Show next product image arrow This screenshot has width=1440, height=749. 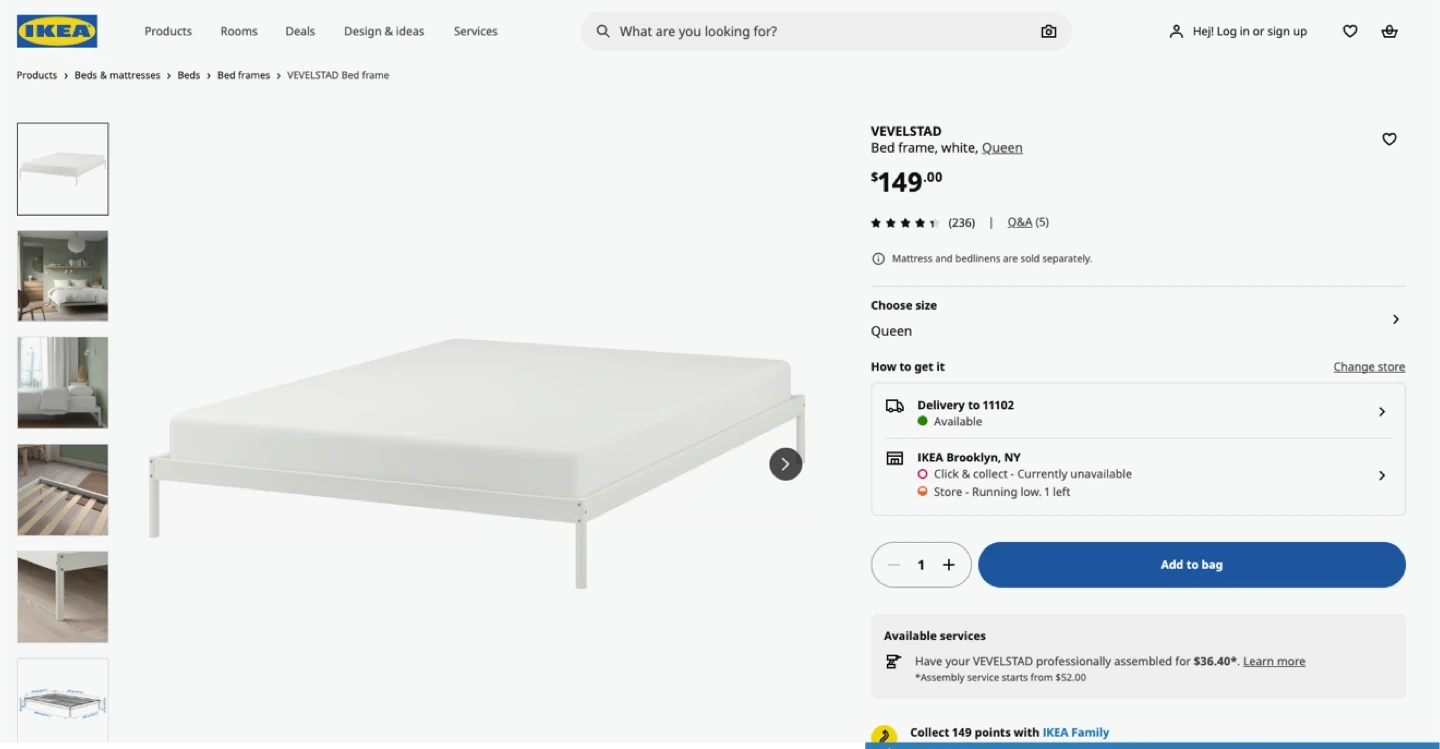click(785, 464)
